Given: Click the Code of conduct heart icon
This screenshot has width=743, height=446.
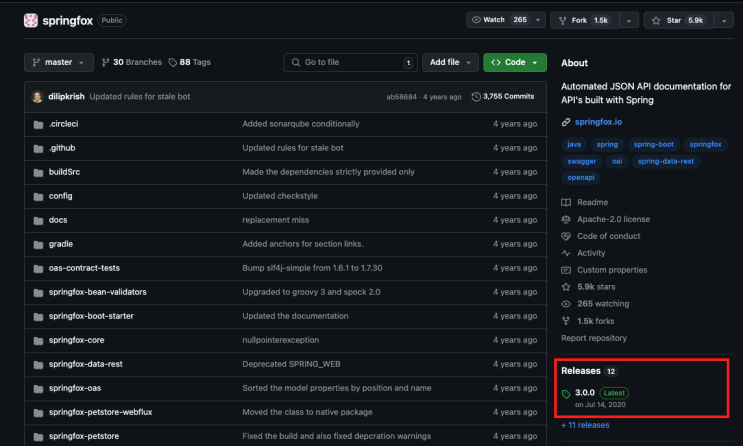Looking at the screenshot, I should click(566, 236).
